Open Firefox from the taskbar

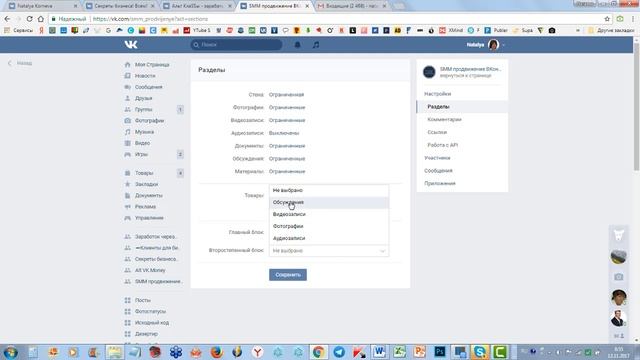tap(217, 352)
